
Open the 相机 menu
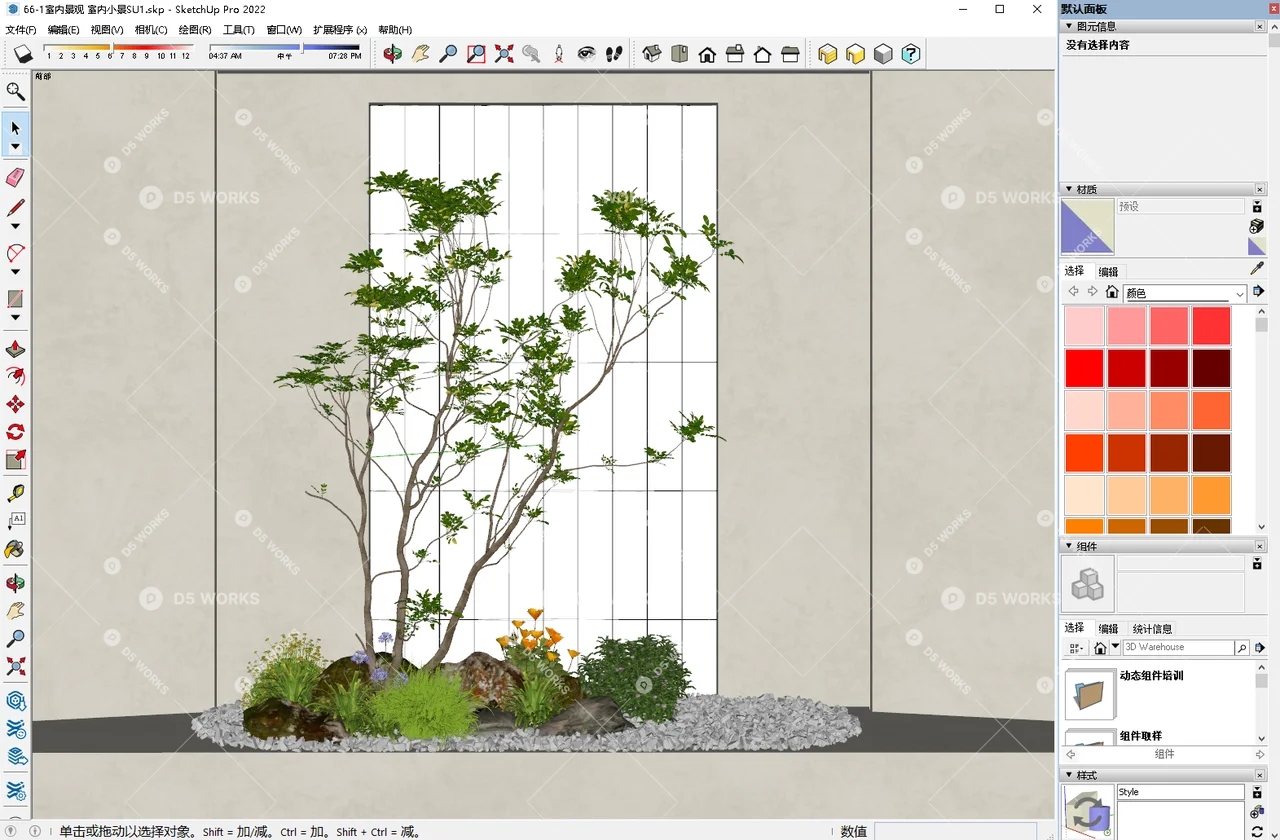(149, 30)
